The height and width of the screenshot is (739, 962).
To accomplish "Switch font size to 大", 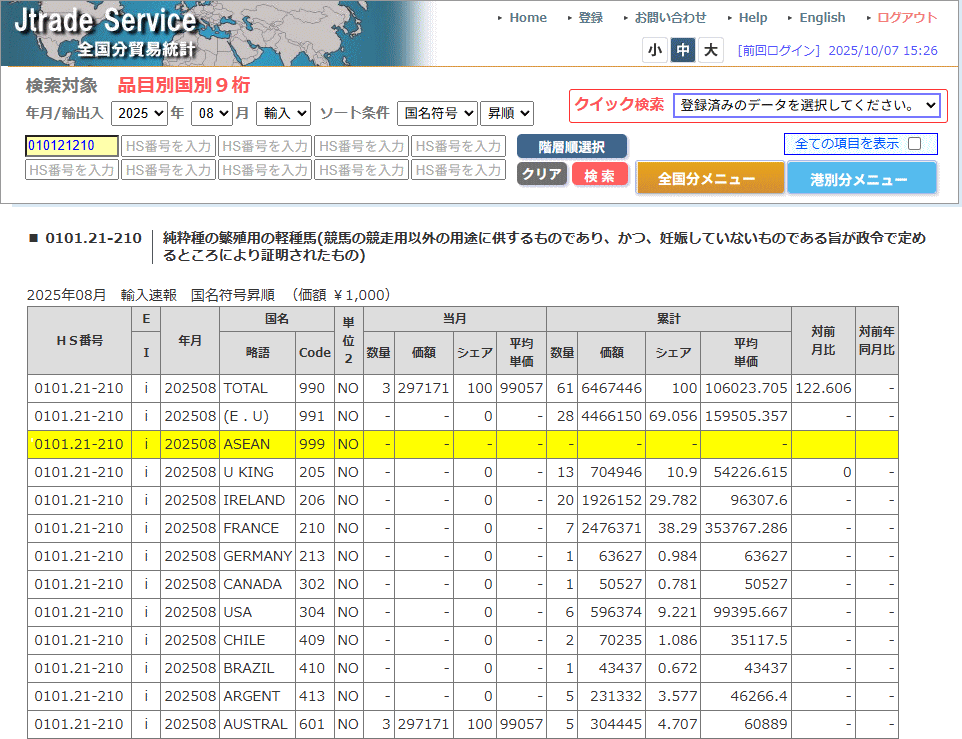I will pyautogui.click(x=708, y=49).
